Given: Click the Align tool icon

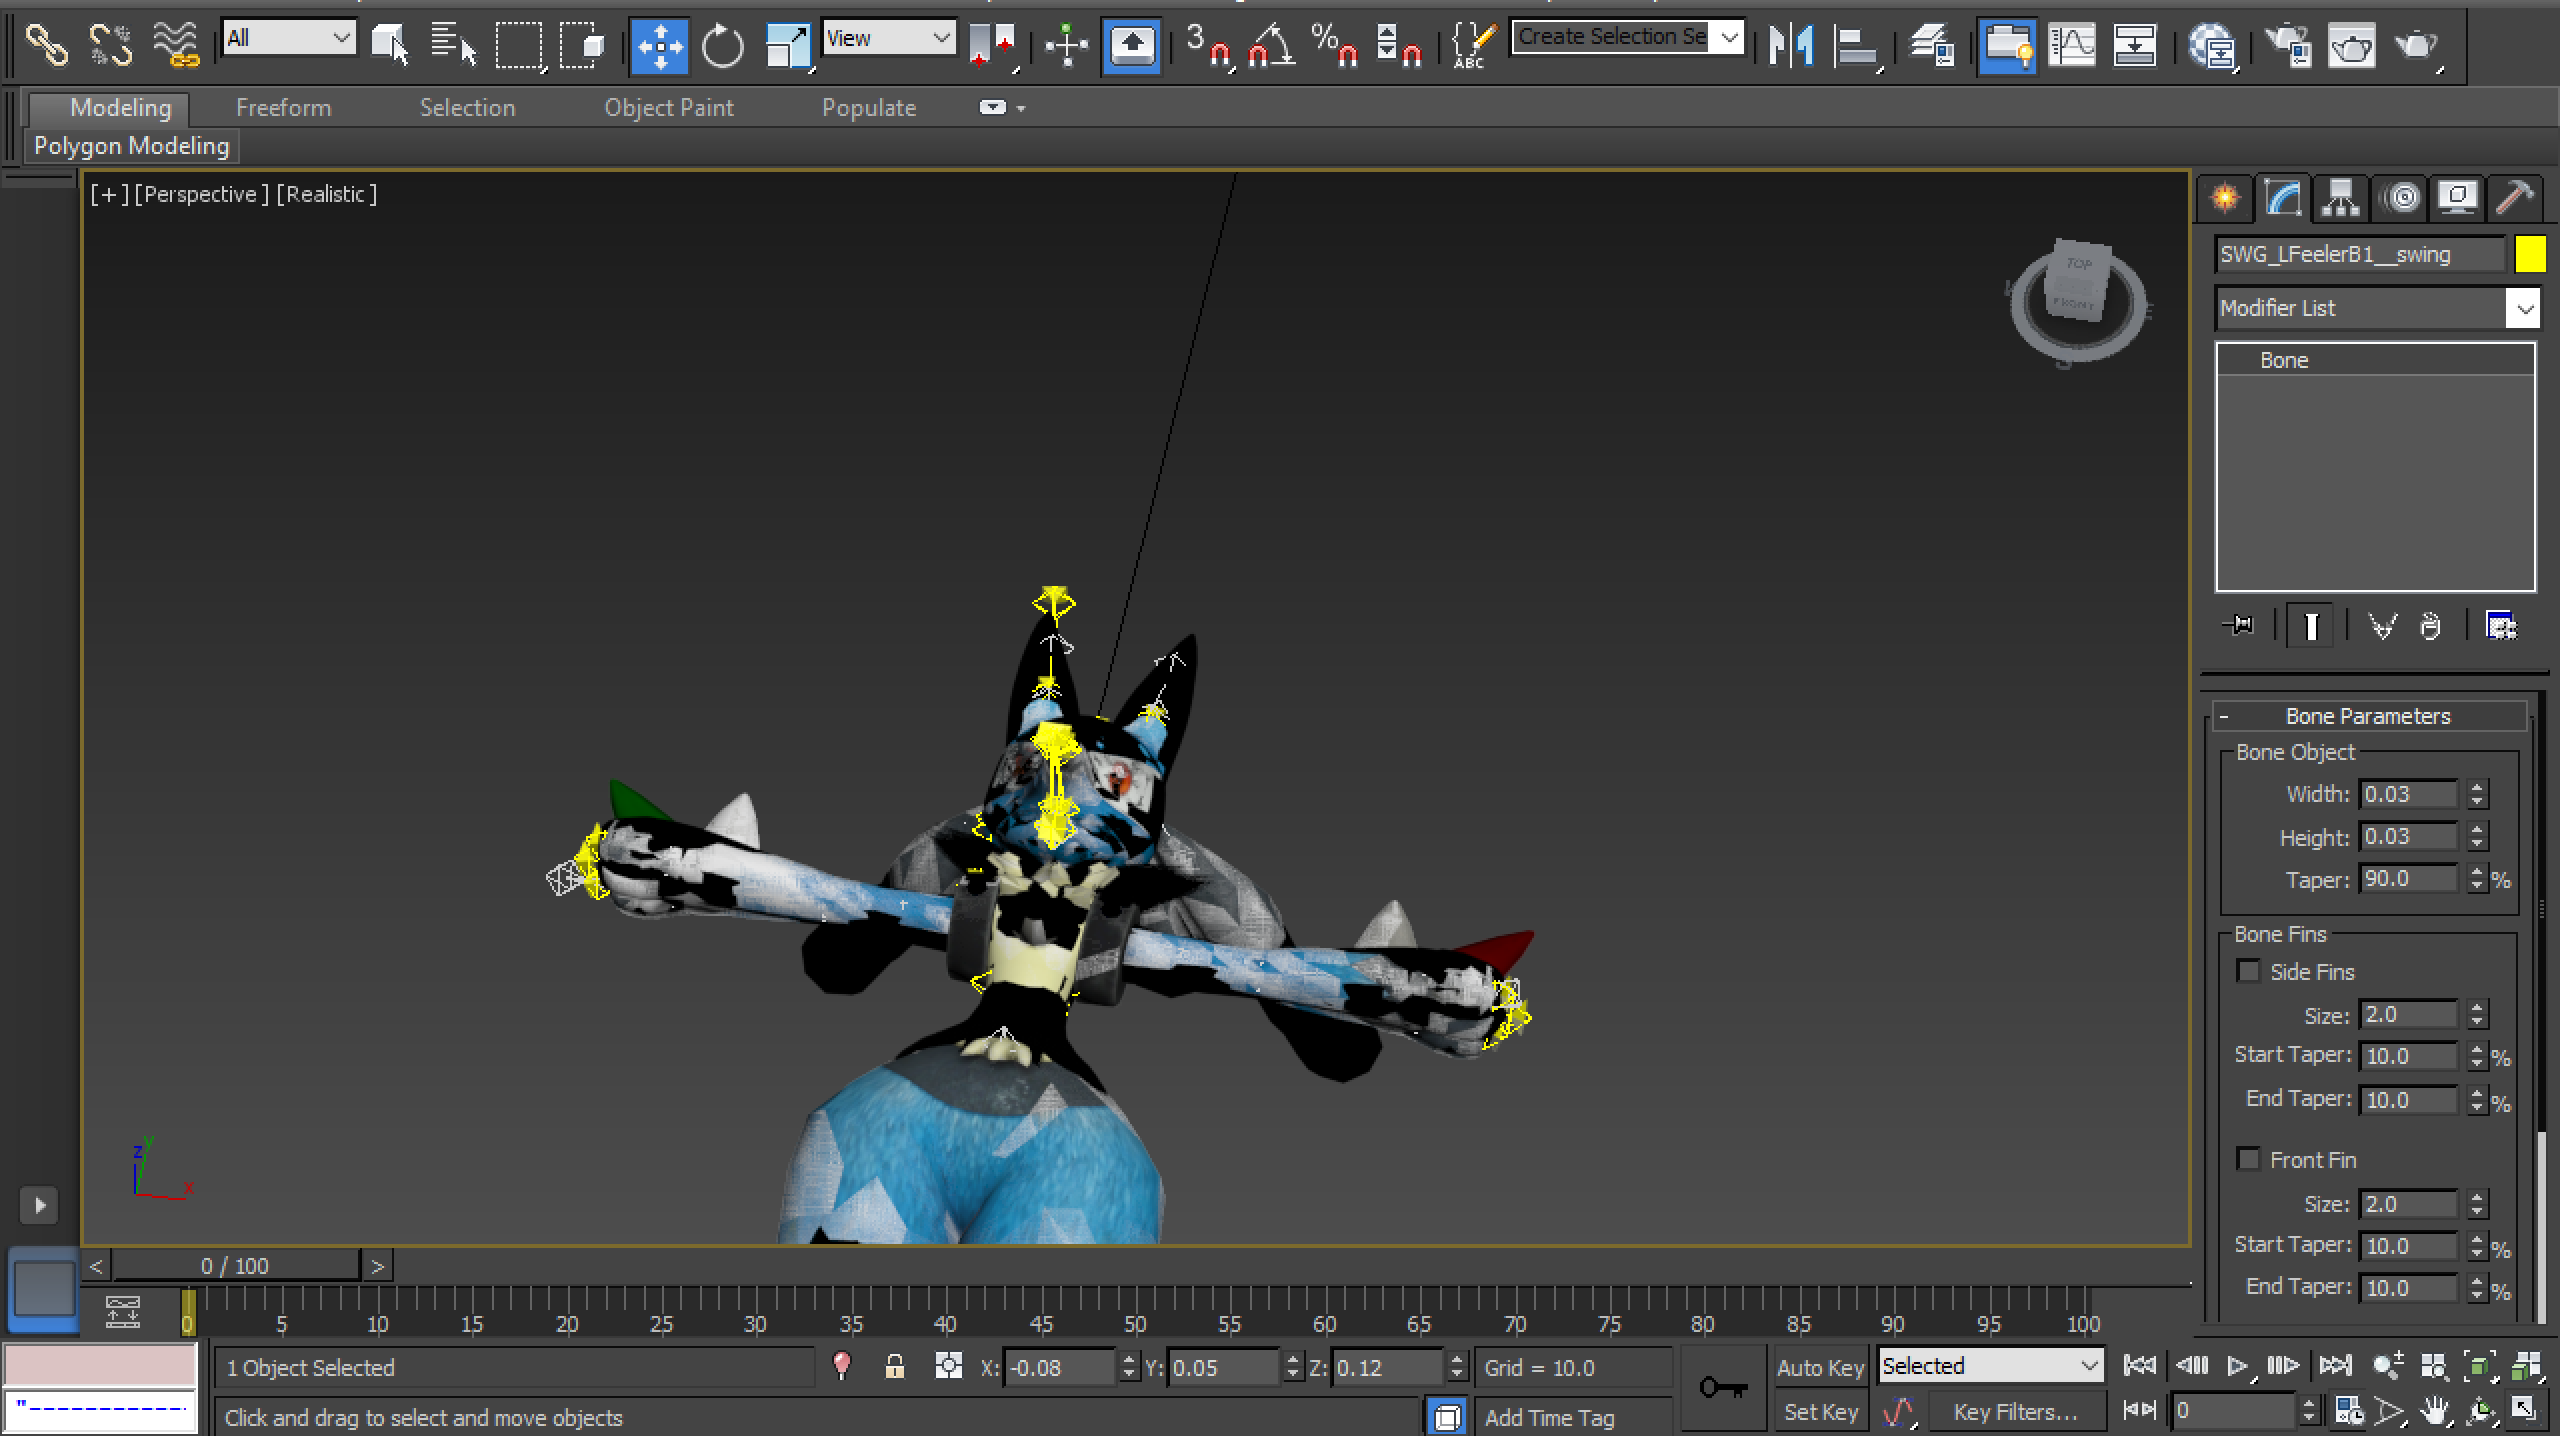Looking at the screenshot, I should (1857, 45).
